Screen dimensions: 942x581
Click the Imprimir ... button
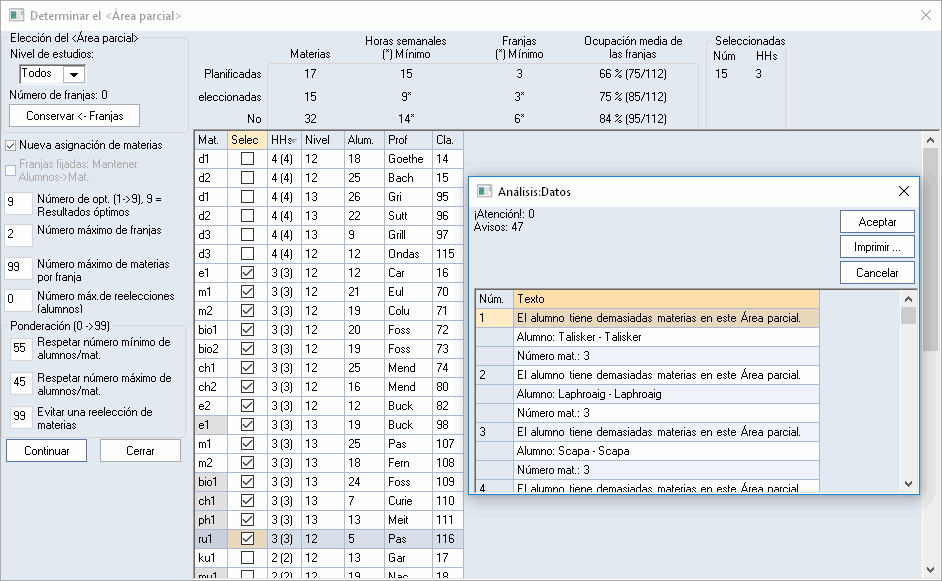(x=877, y=247)
